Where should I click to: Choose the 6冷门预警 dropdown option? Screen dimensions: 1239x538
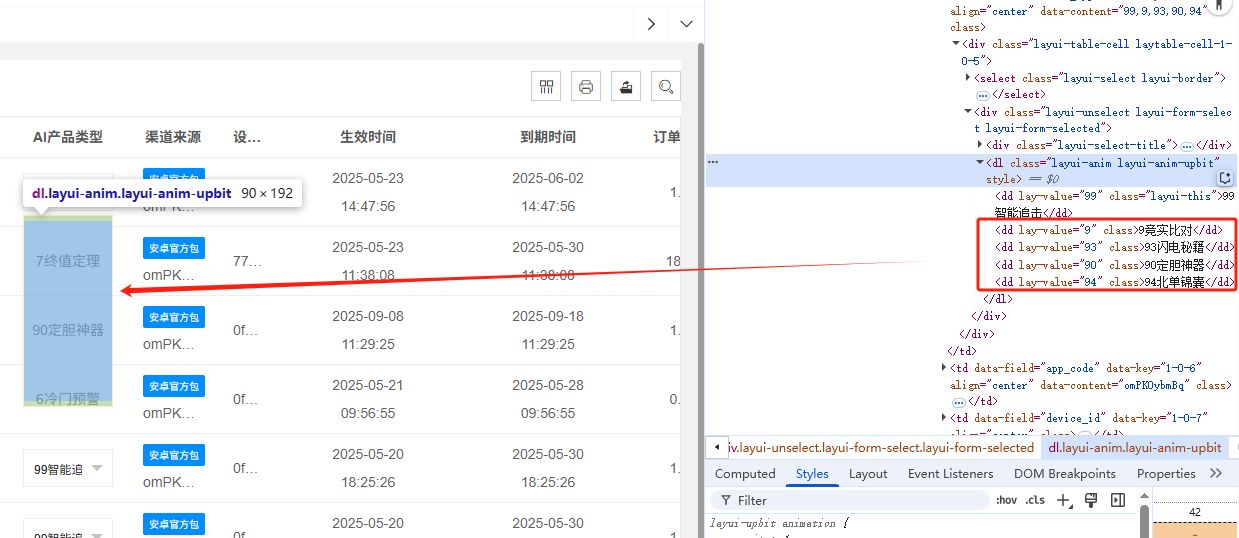click(x=68, y=398)
